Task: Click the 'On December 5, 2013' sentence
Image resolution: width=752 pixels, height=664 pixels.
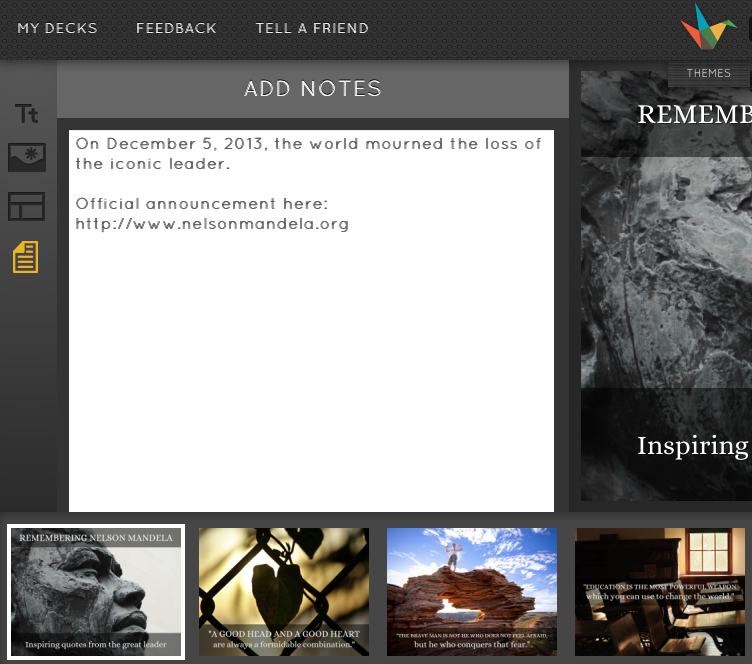Action: tap(308, 153)
